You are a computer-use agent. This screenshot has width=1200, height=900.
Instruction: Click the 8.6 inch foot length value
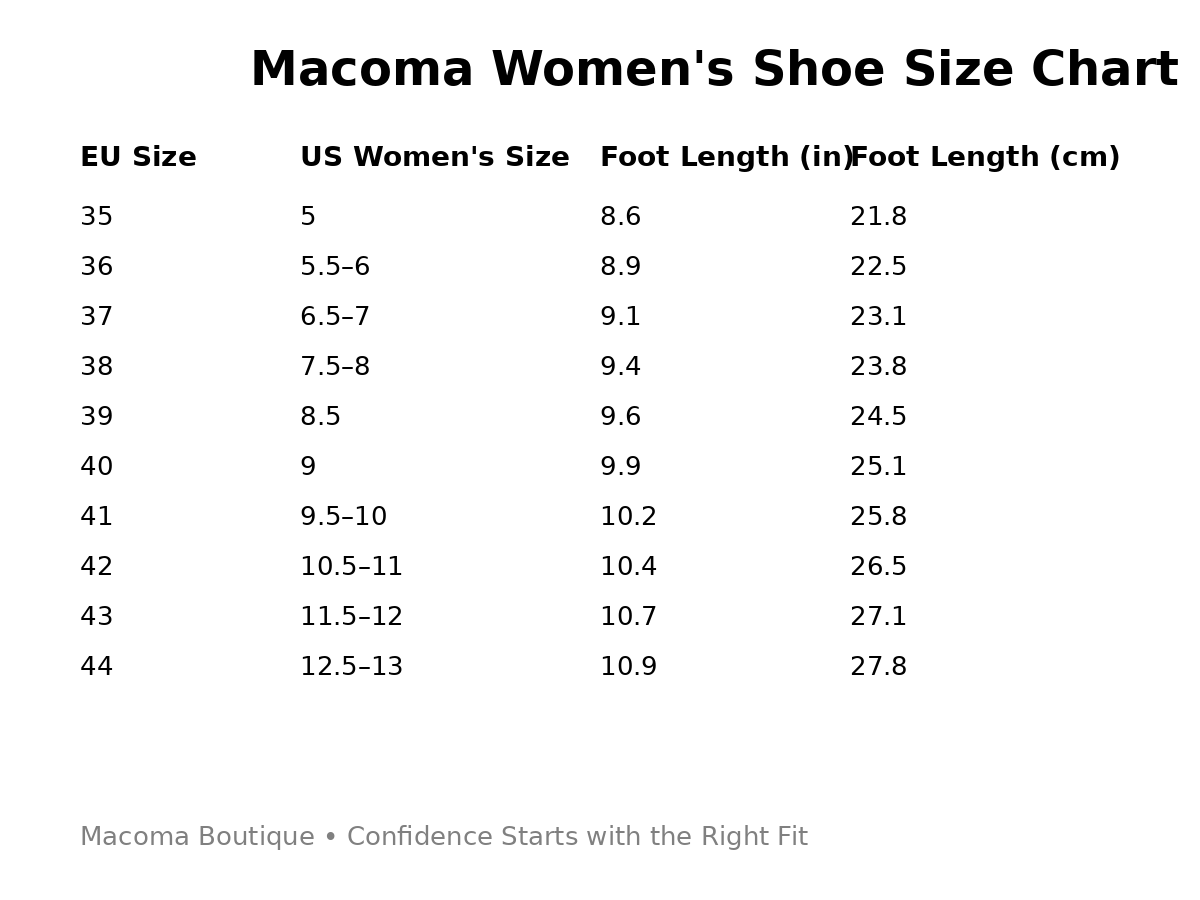(x=620, y=217)
